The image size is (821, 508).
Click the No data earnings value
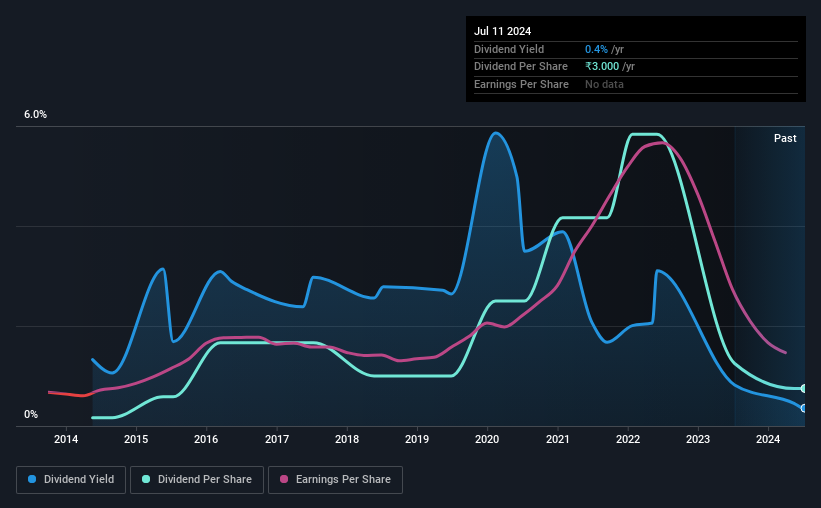(x=604, y=84)
